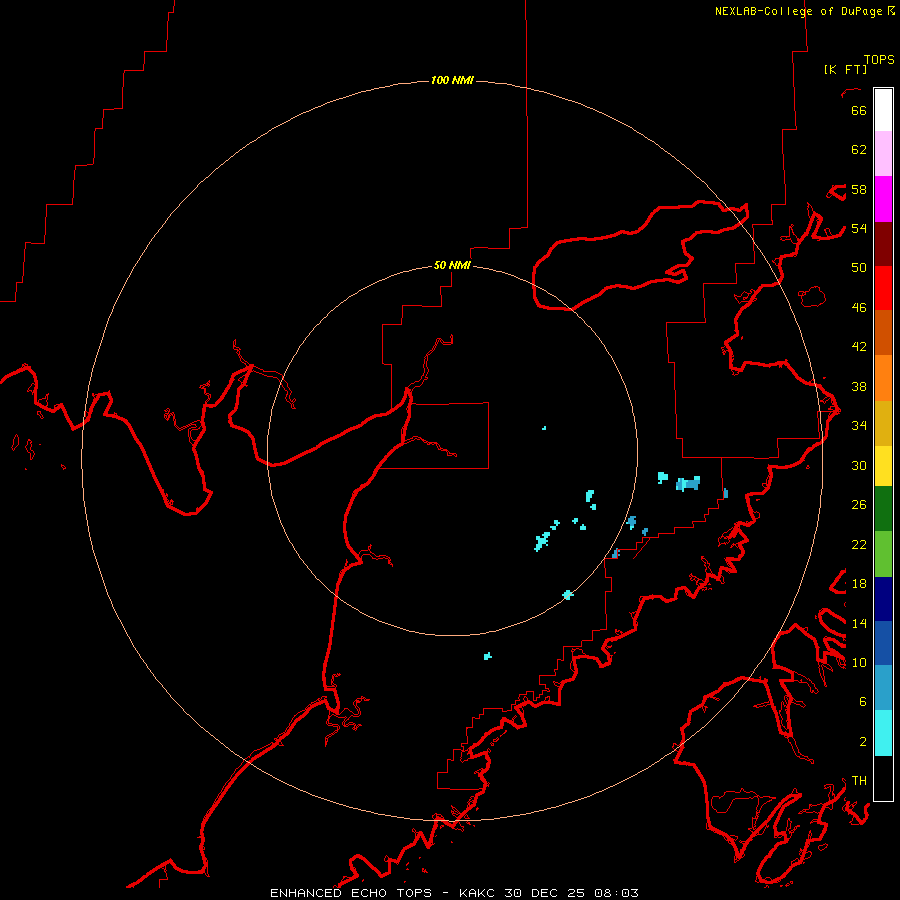Click the yellow 34 kft legend swatch
Image resolution: width=900 pixels, height=900 pixels.
883,466
